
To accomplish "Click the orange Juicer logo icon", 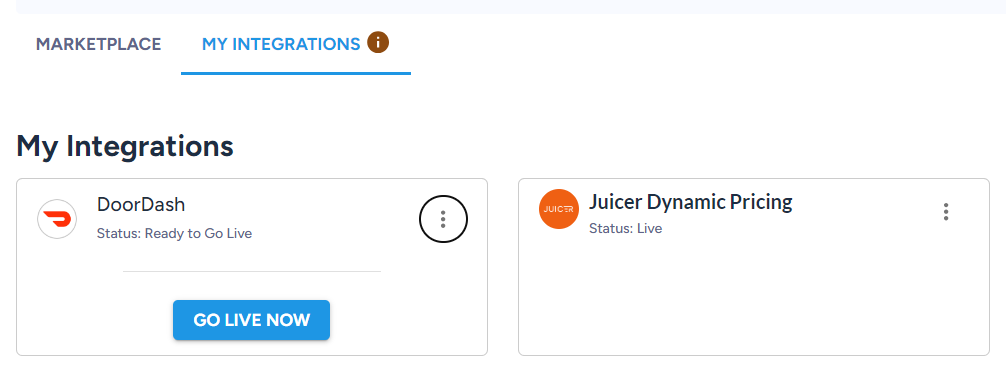I will pyautogui.click(x=559, y=209).
